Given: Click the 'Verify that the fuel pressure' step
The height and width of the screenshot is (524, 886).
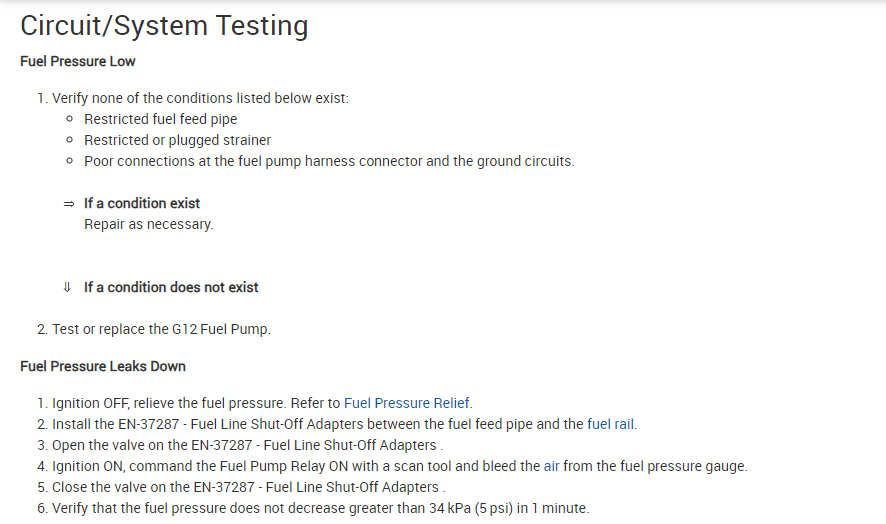Looking at the screenshot, I should [x=320, y=508].
